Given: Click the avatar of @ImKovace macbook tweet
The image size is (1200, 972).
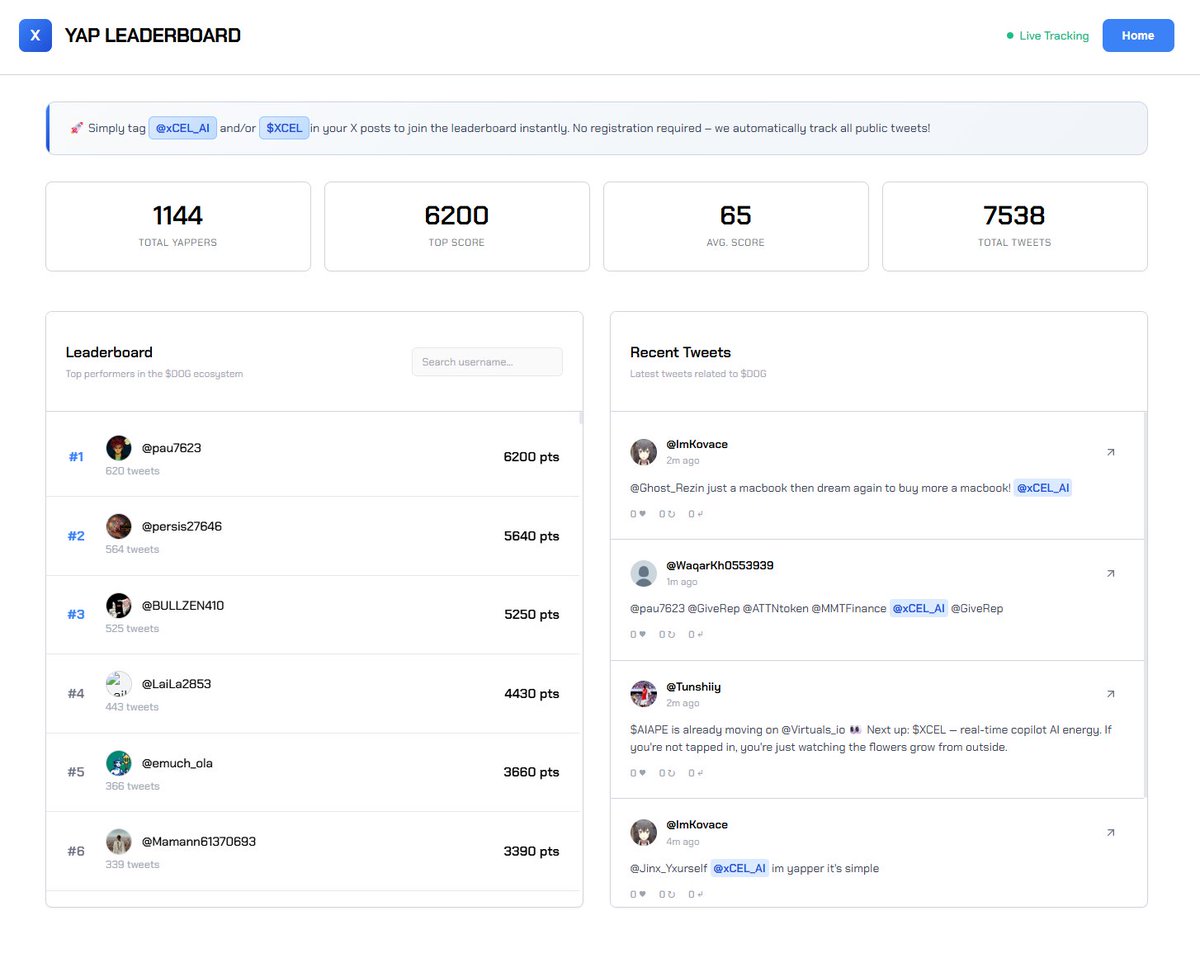Looking at the screenshot, I should coord(643,452).
